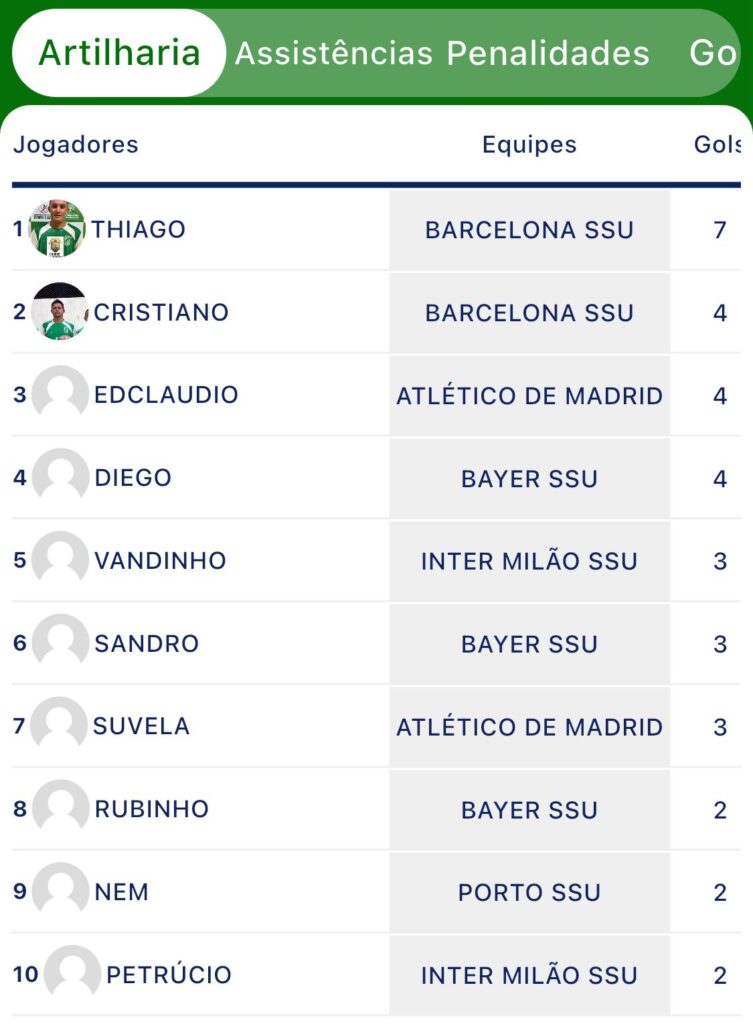Tap Suvela's placeholder avatar icon
Viewport: 753px width, 1024px height.
pos(59,725)
